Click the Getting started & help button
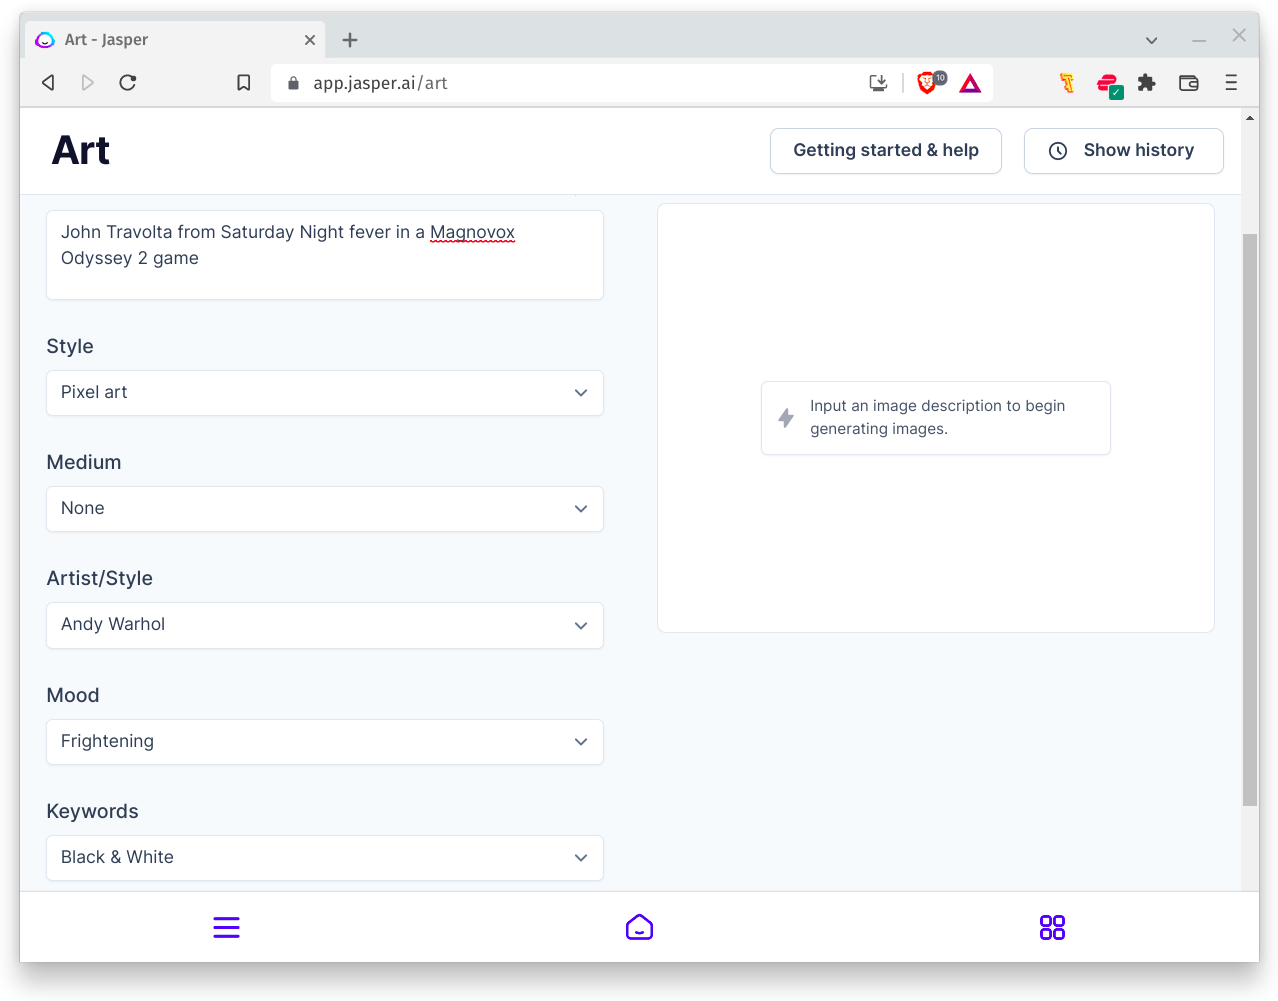1278x1001 pixels. (886, 151)
